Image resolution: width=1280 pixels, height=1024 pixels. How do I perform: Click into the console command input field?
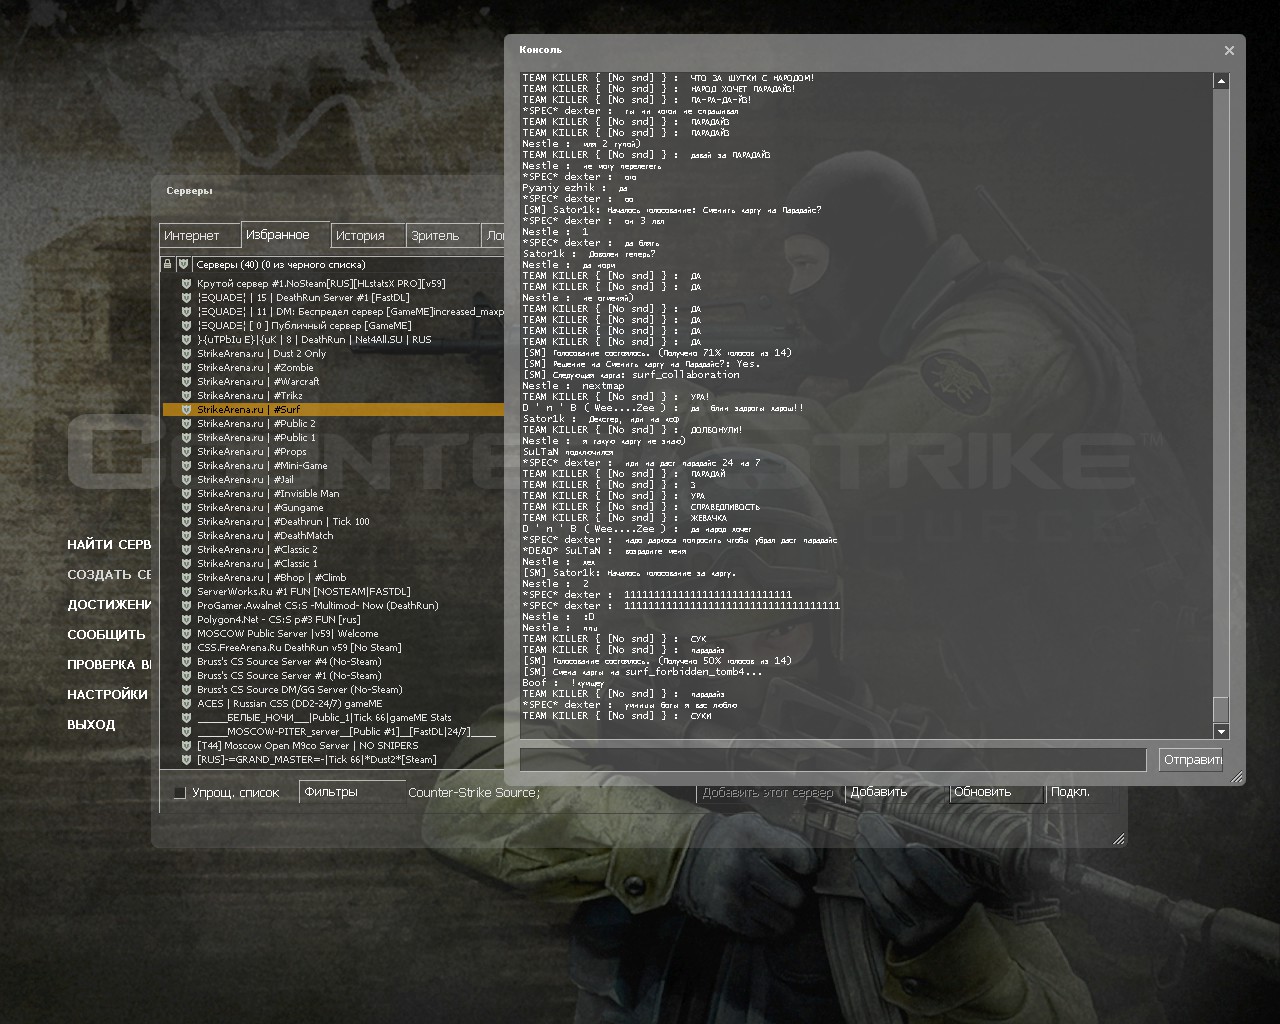(833, 760)
